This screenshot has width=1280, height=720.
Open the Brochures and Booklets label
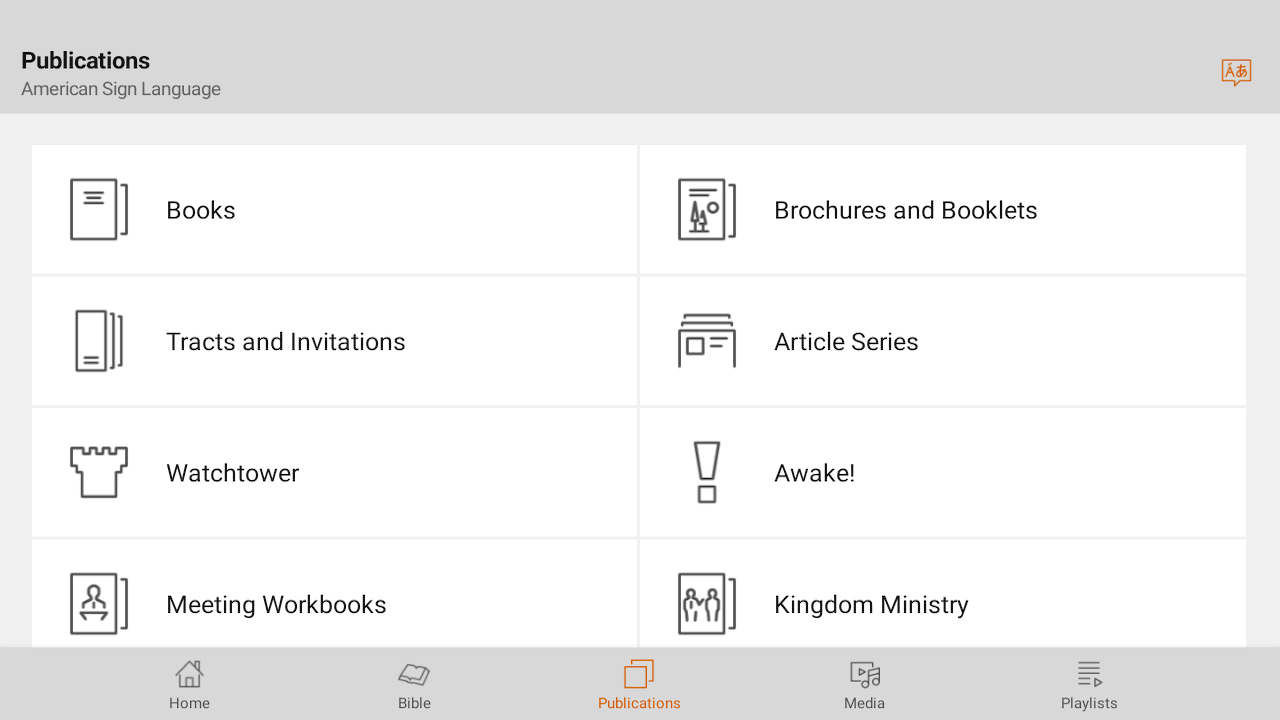[905, 210]
